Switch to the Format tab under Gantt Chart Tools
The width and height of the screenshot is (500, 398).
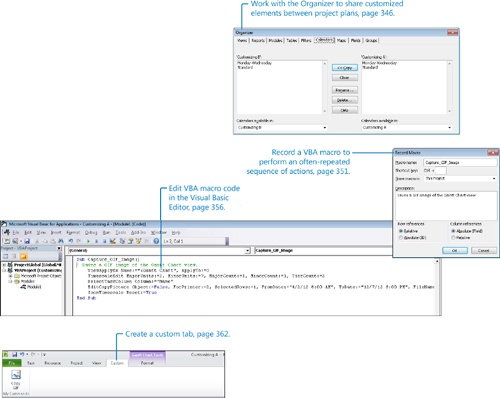(147, 363)
